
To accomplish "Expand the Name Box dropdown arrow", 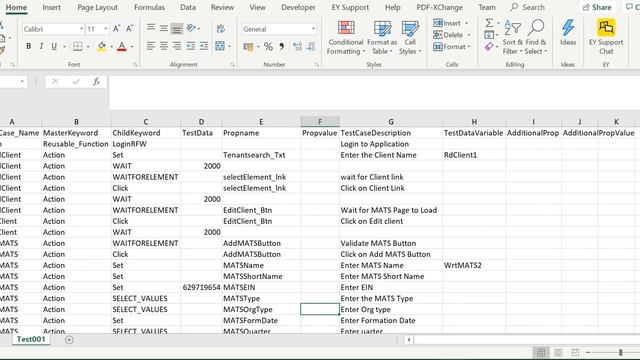I will tap(22, 82).
